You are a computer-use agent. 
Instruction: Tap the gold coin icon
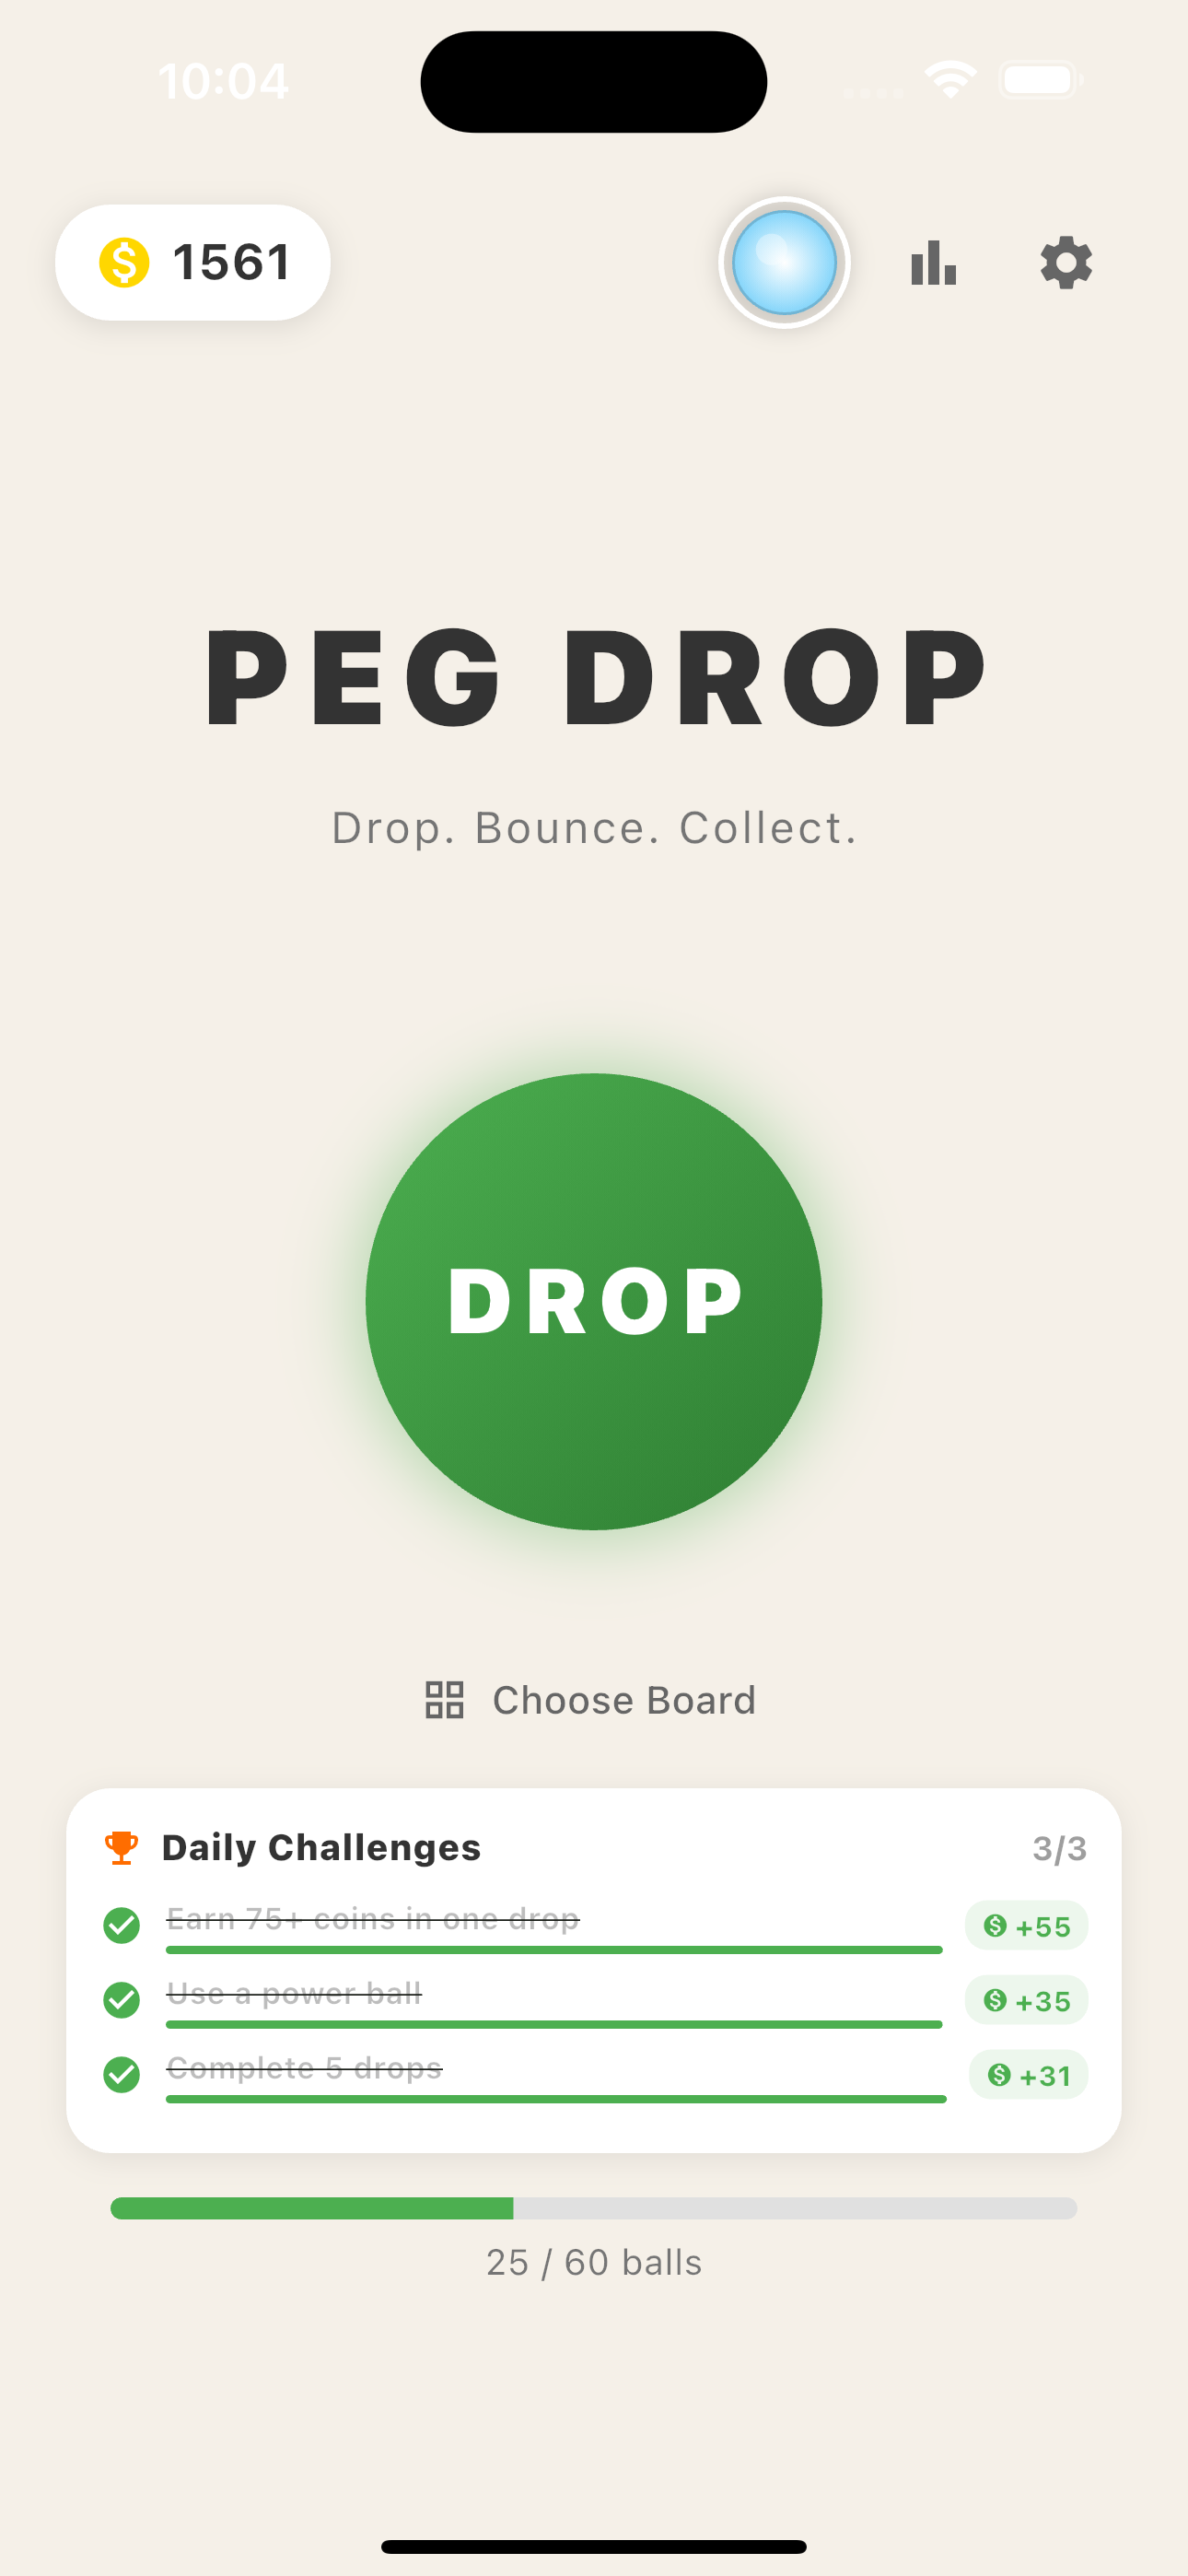(124, 263)
